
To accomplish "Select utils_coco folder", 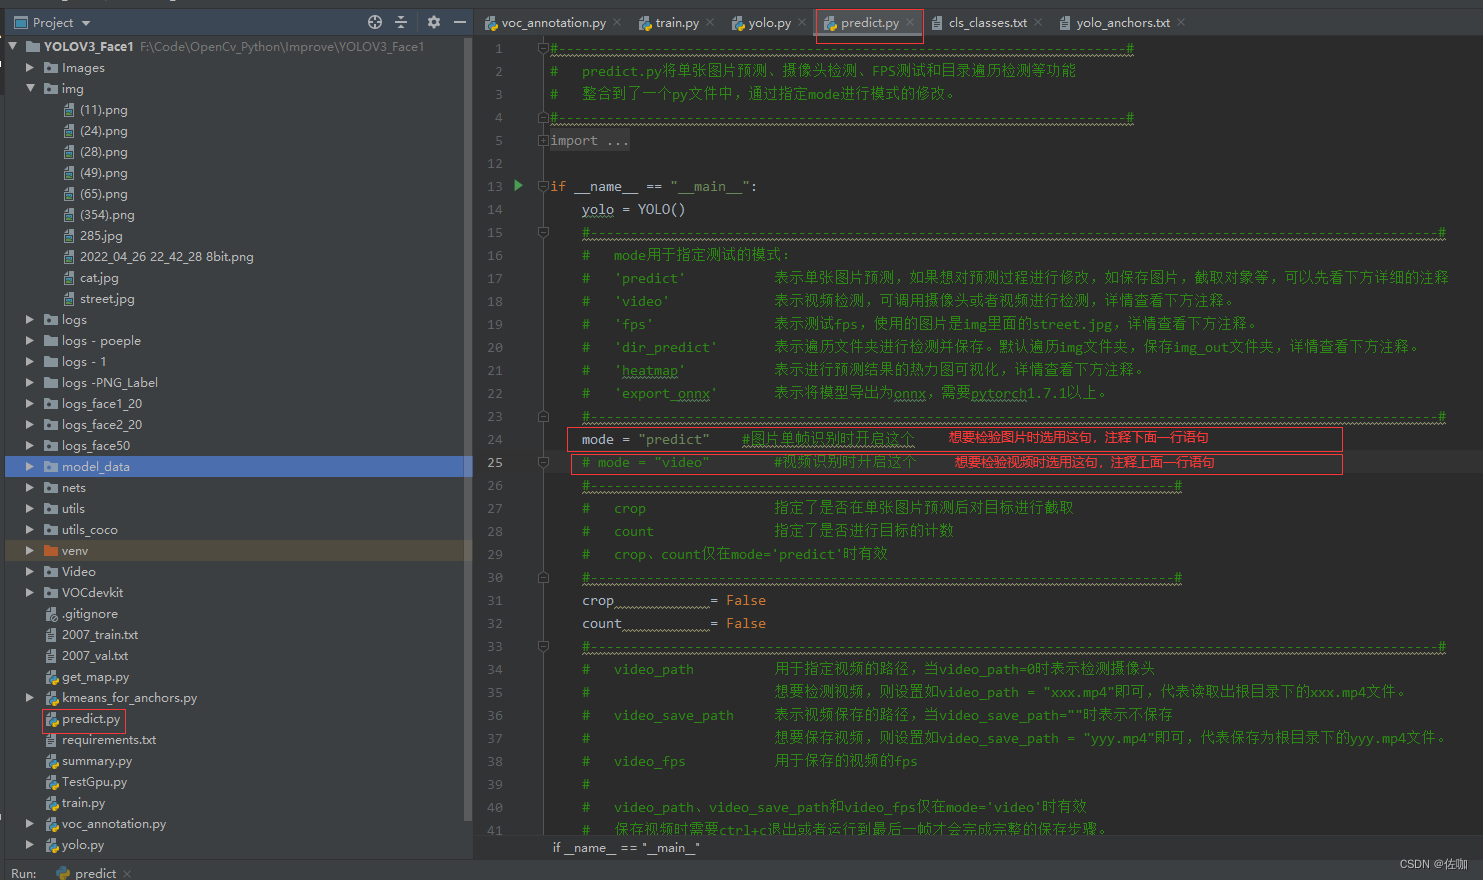I will 89,529.
